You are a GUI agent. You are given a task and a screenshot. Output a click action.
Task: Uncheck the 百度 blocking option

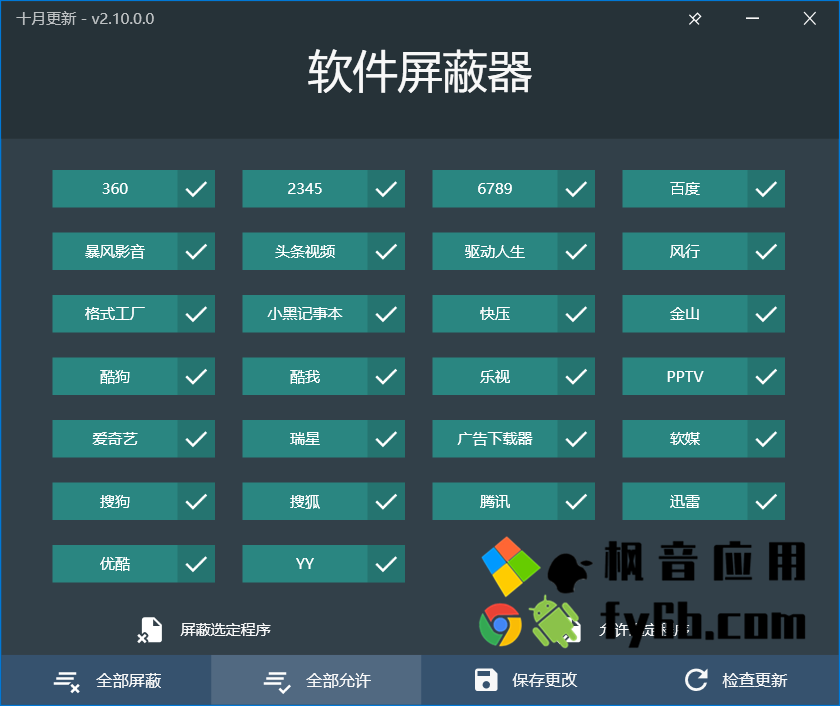coord(766,189)
